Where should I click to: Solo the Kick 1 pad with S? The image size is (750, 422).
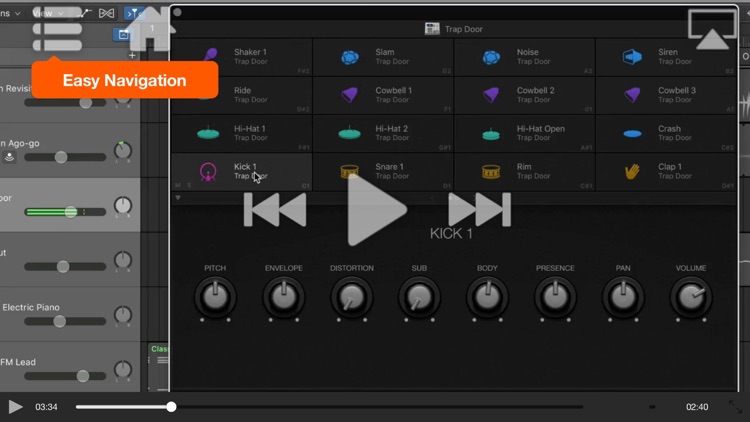(x=189, y=185)
